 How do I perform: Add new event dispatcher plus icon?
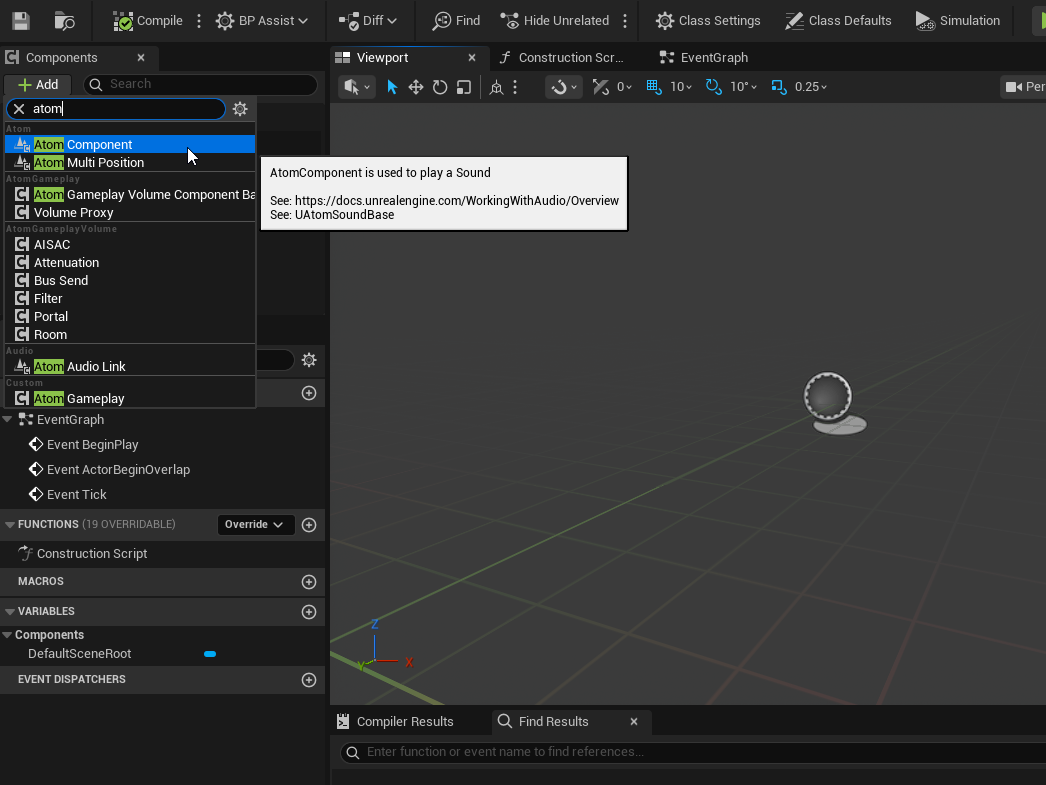click(309, 680)
